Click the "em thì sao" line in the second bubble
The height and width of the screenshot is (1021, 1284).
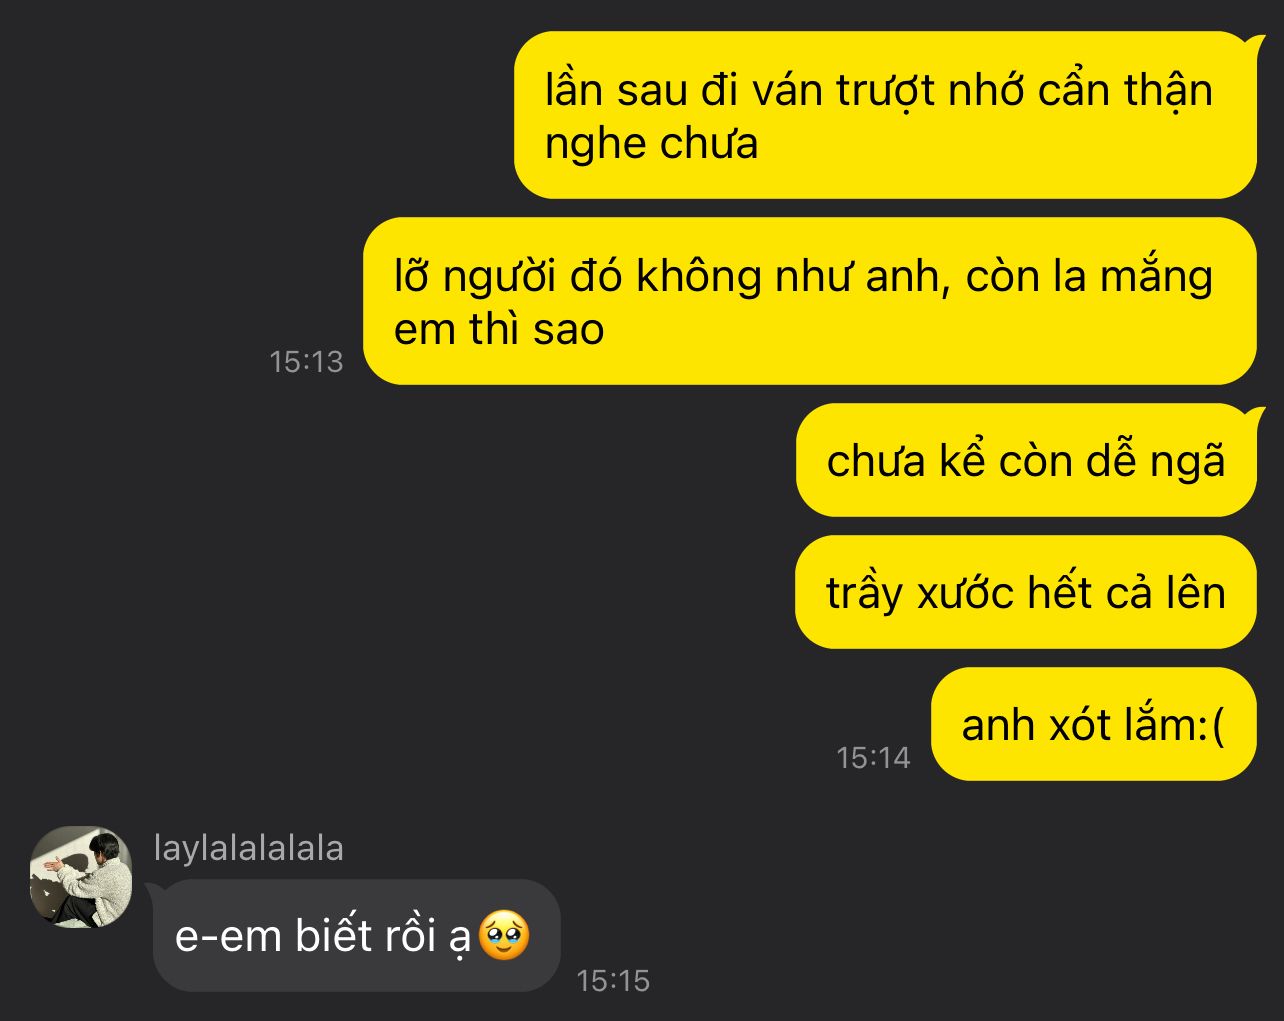tap(499, 330)
